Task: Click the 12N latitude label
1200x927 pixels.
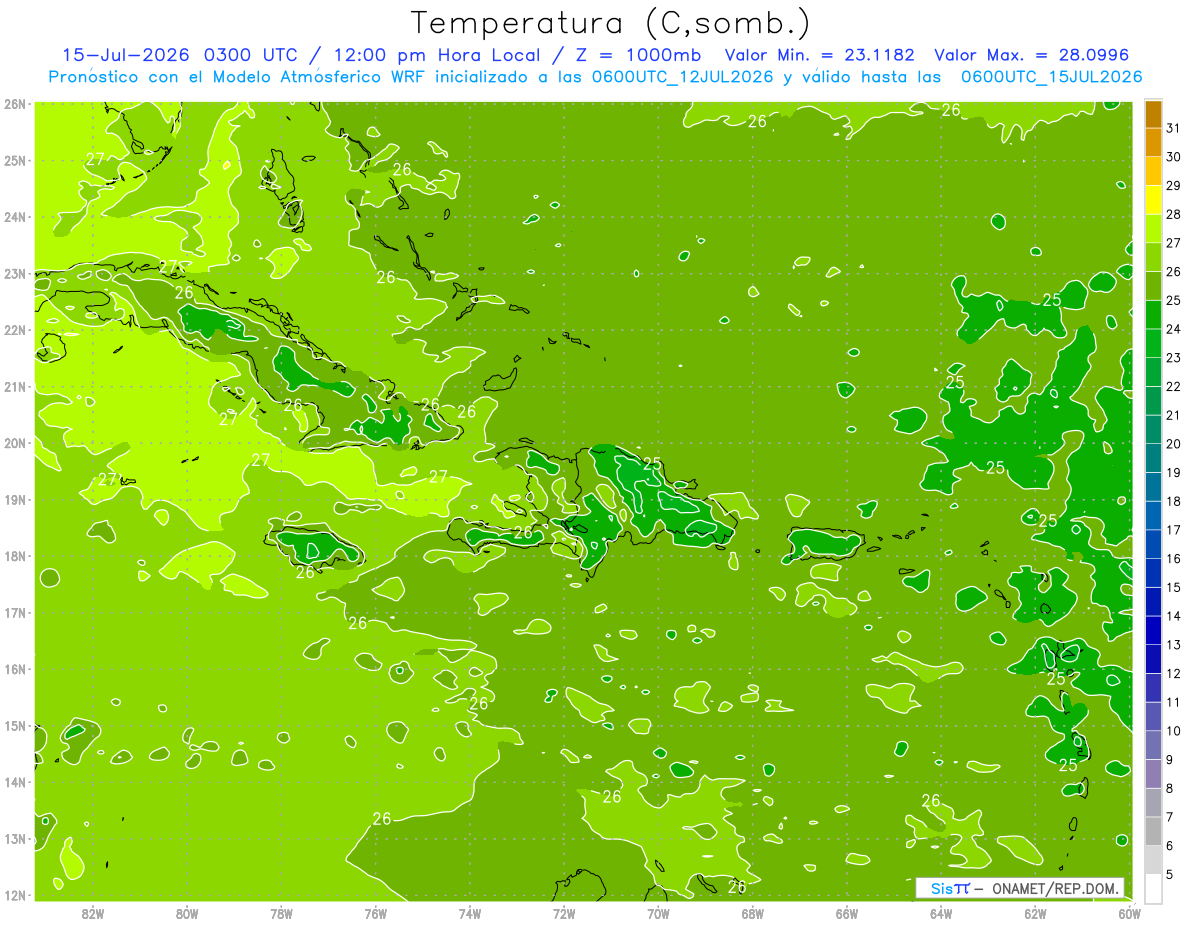Action: [15, 895]
